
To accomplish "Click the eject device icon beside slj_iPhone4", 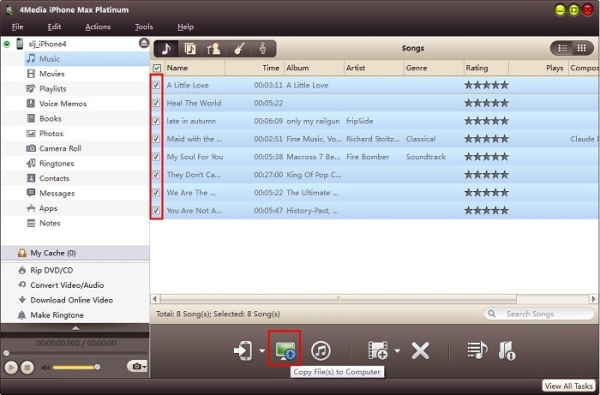I will coord(144,43).
